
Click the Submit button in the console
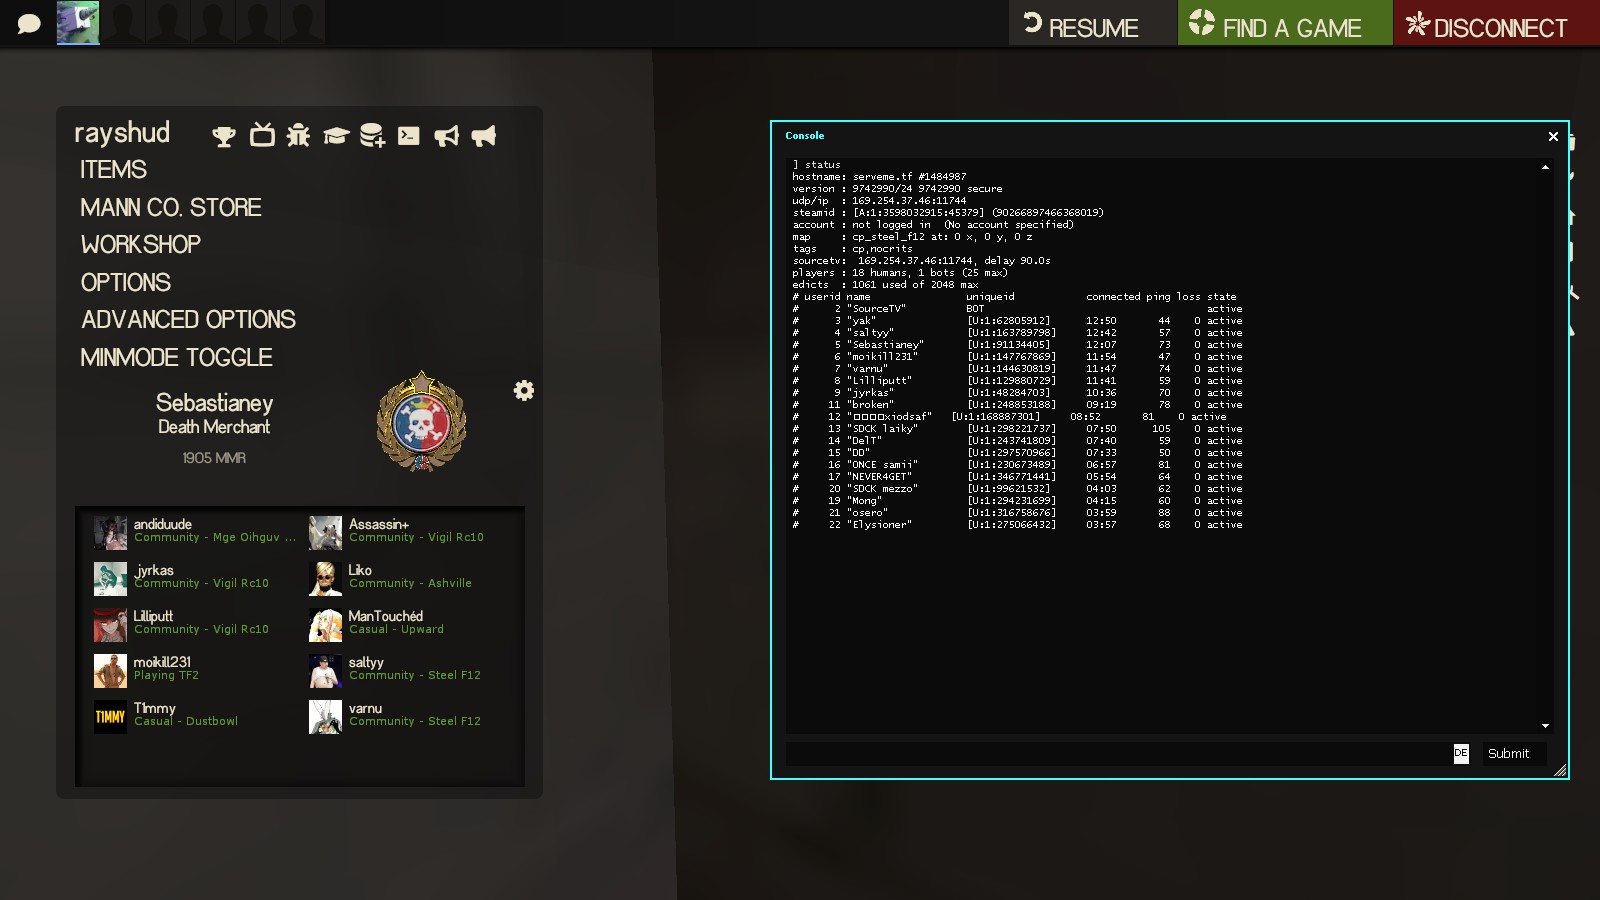(x=1508, y=754)
